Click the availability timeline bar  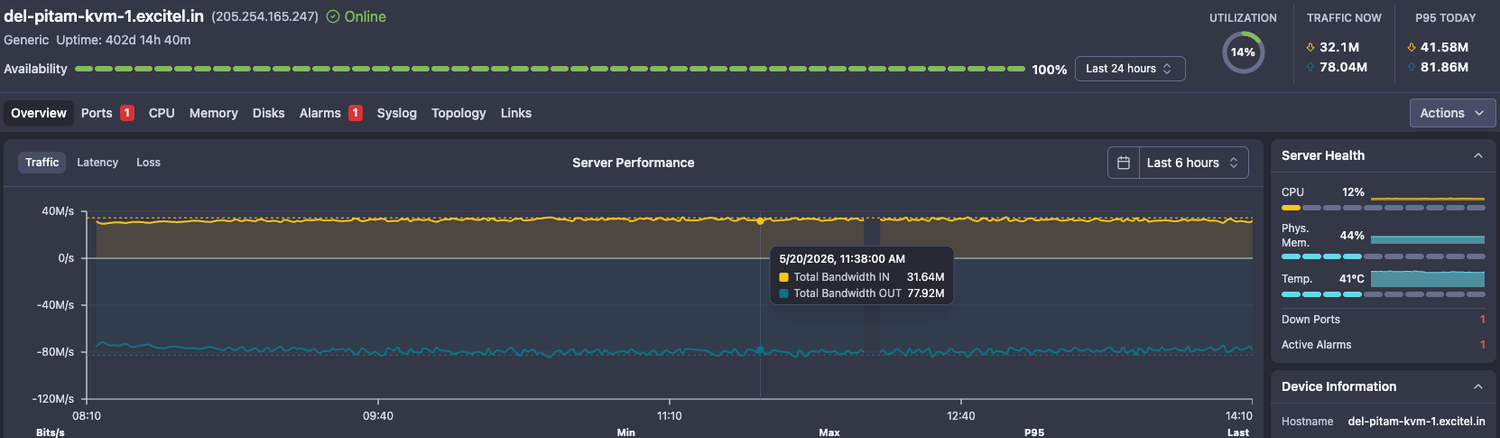point(549,69)
